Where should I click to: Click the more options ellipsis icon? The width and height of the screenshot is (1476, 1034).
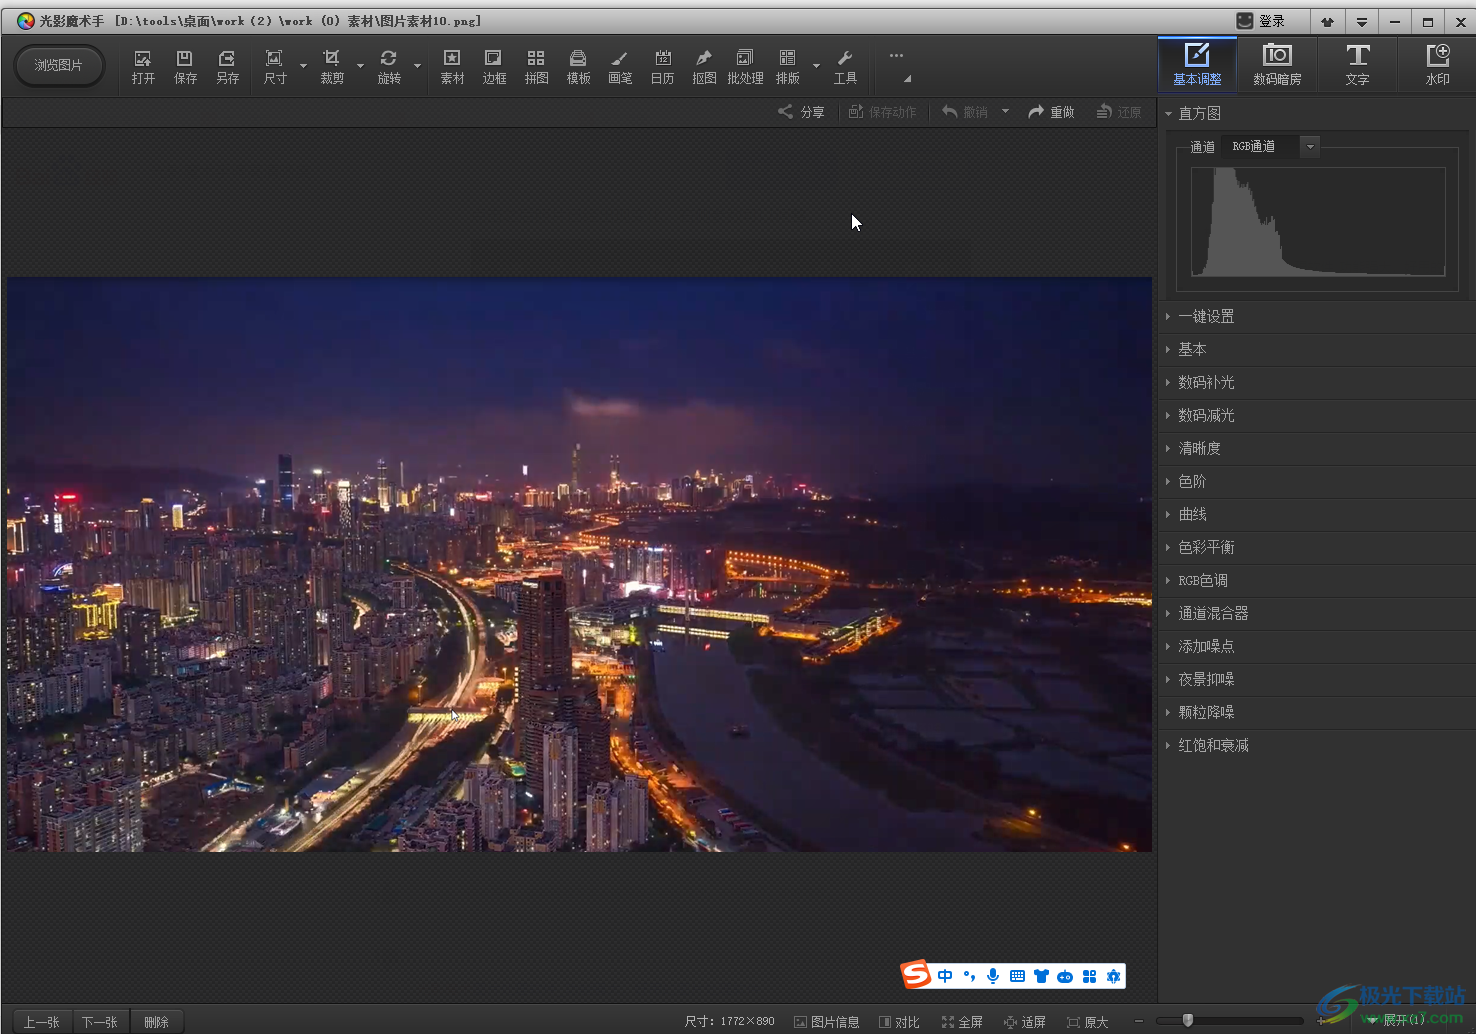896,56
